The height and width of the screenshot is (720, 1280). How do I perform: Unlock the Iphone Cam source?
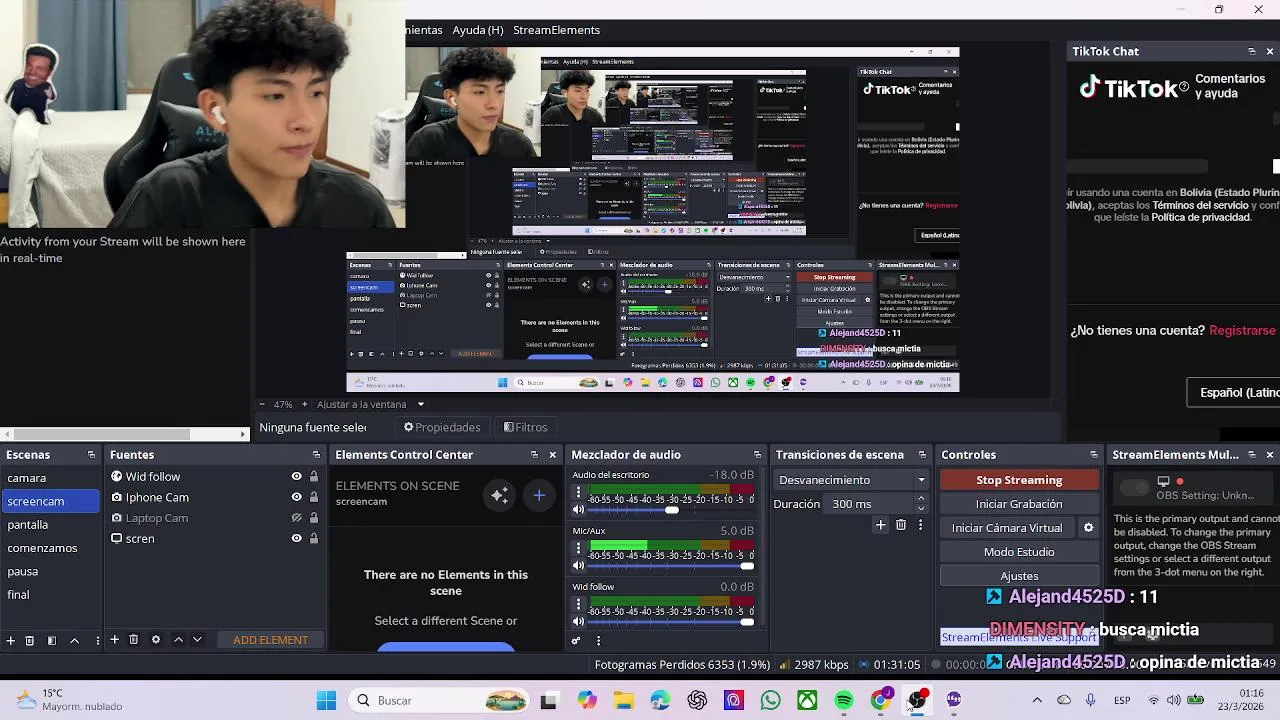tap(314, 497)
